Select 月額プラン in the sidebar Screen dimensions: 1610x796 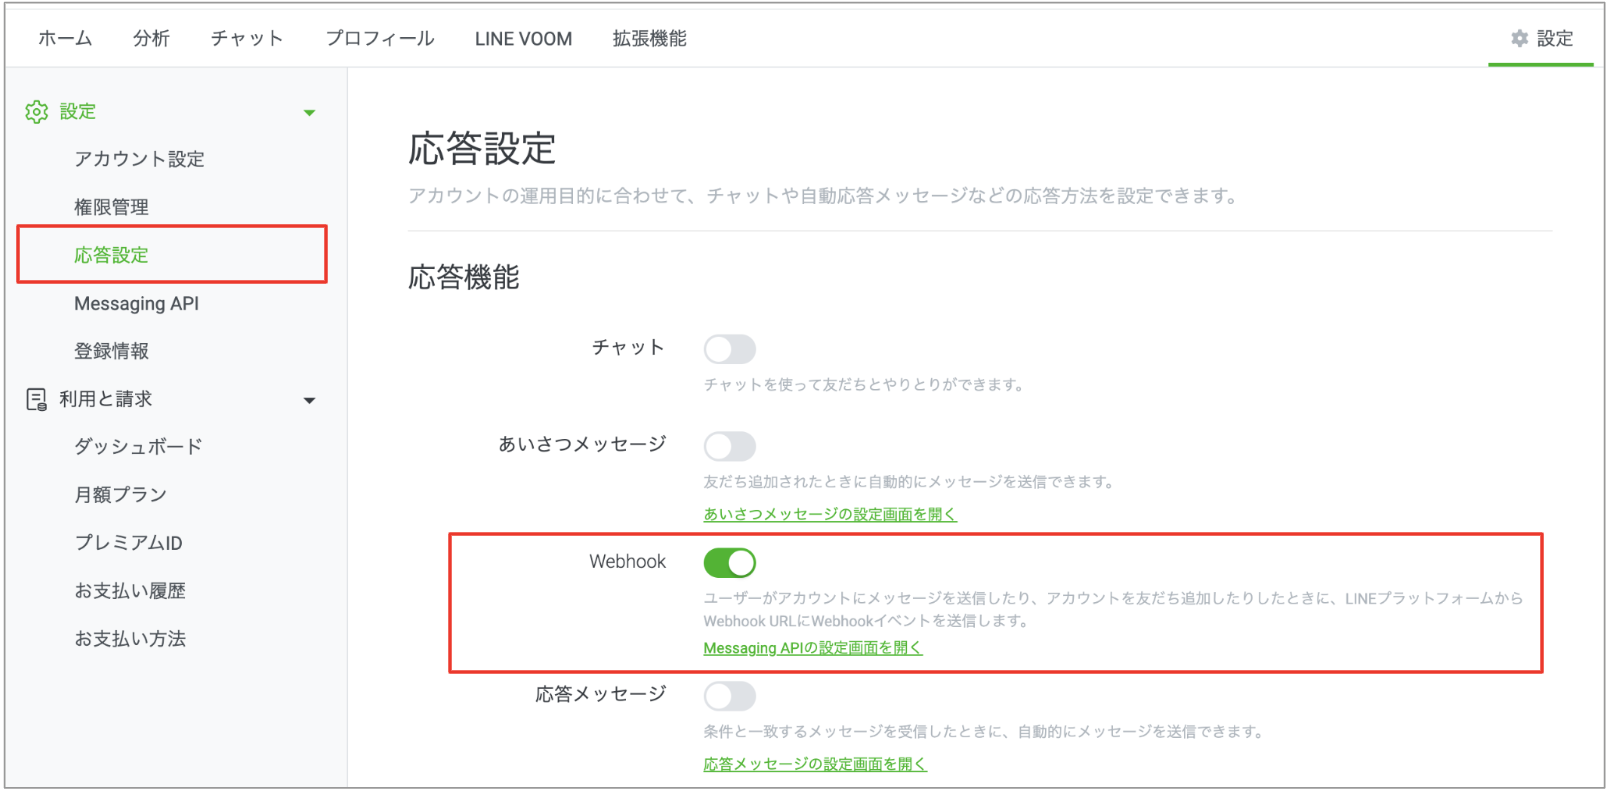pos(120,494)
